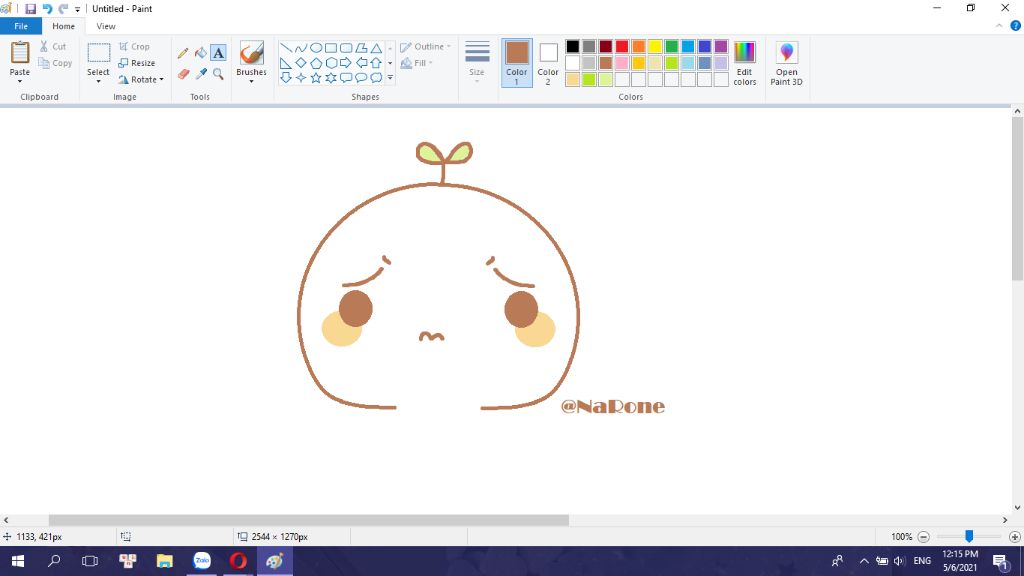The width and height of the screenshot is (1024, 576).
Task: Open File Explorer from the taskbar
Action: (x=165, y=561)
